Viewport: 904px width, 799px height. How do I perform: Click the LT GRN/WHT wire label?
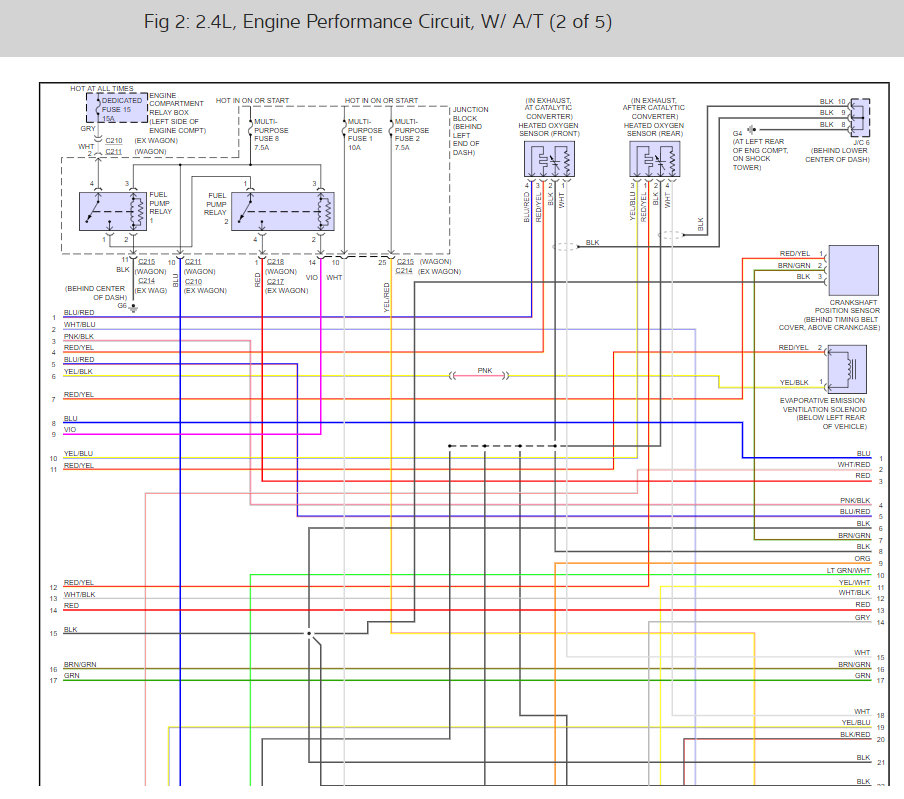tap(849, 570)
